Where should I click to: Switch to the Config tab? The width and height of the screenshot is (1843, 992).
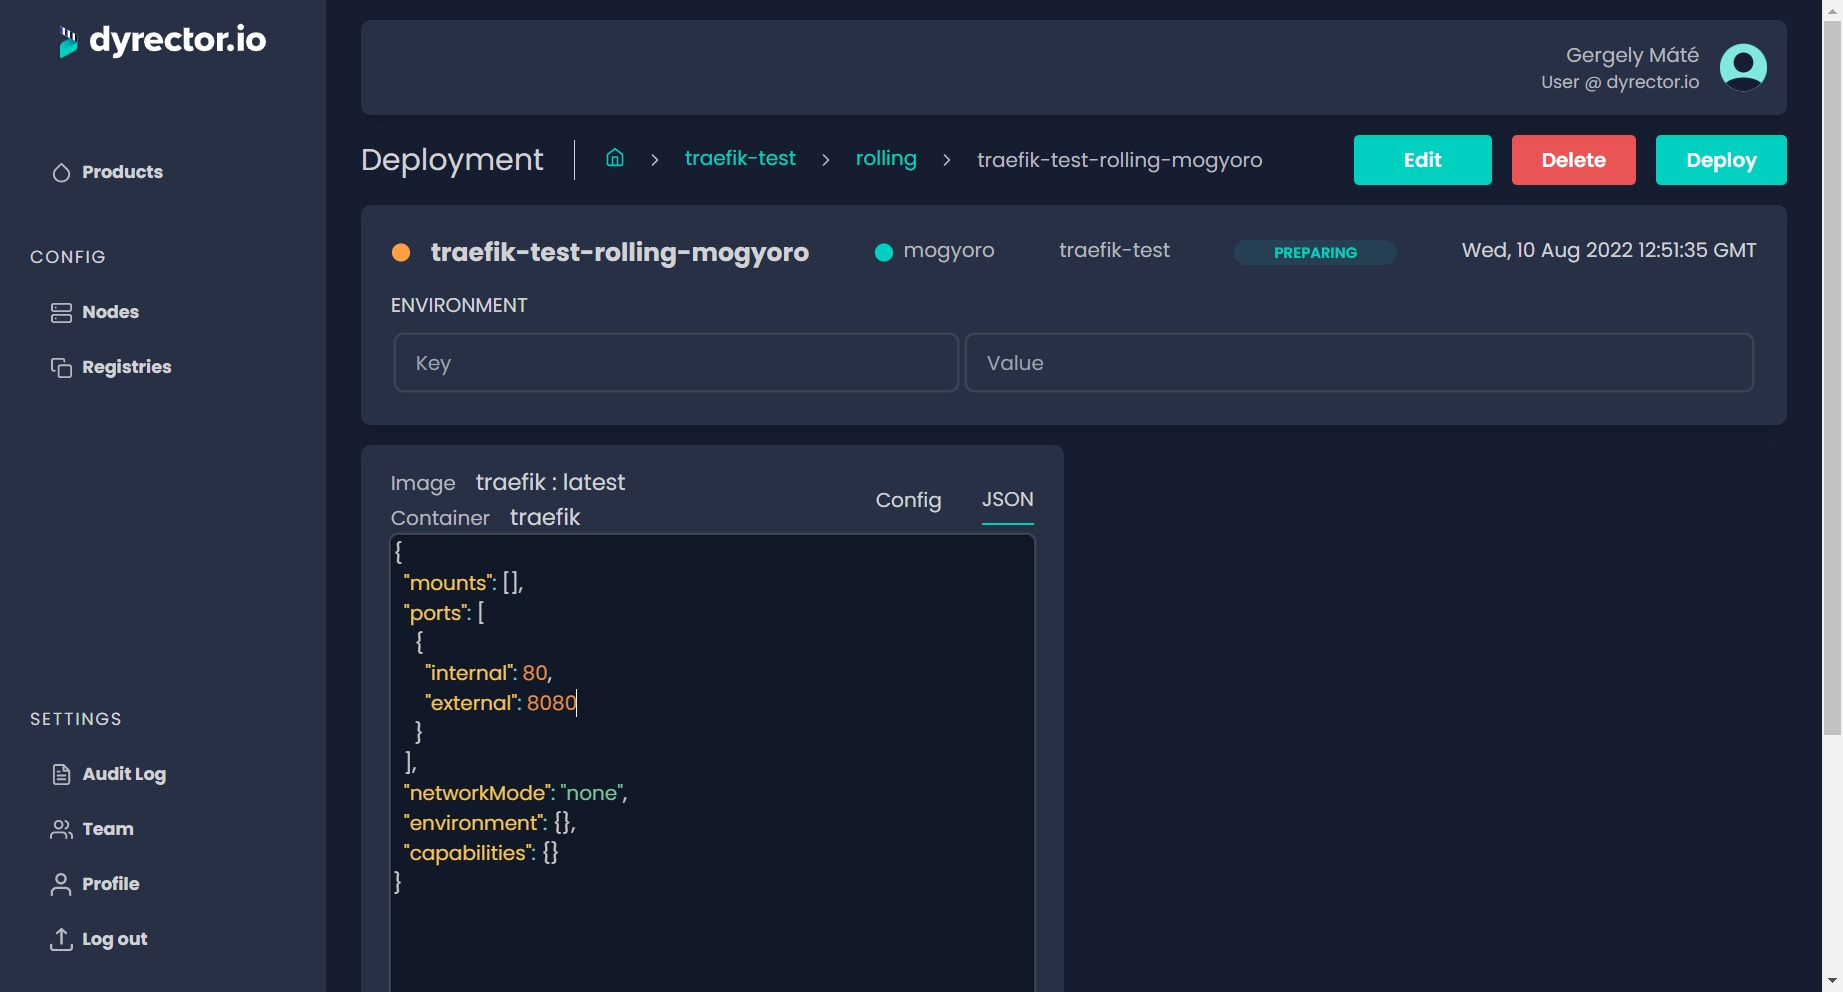click(908, 500)
